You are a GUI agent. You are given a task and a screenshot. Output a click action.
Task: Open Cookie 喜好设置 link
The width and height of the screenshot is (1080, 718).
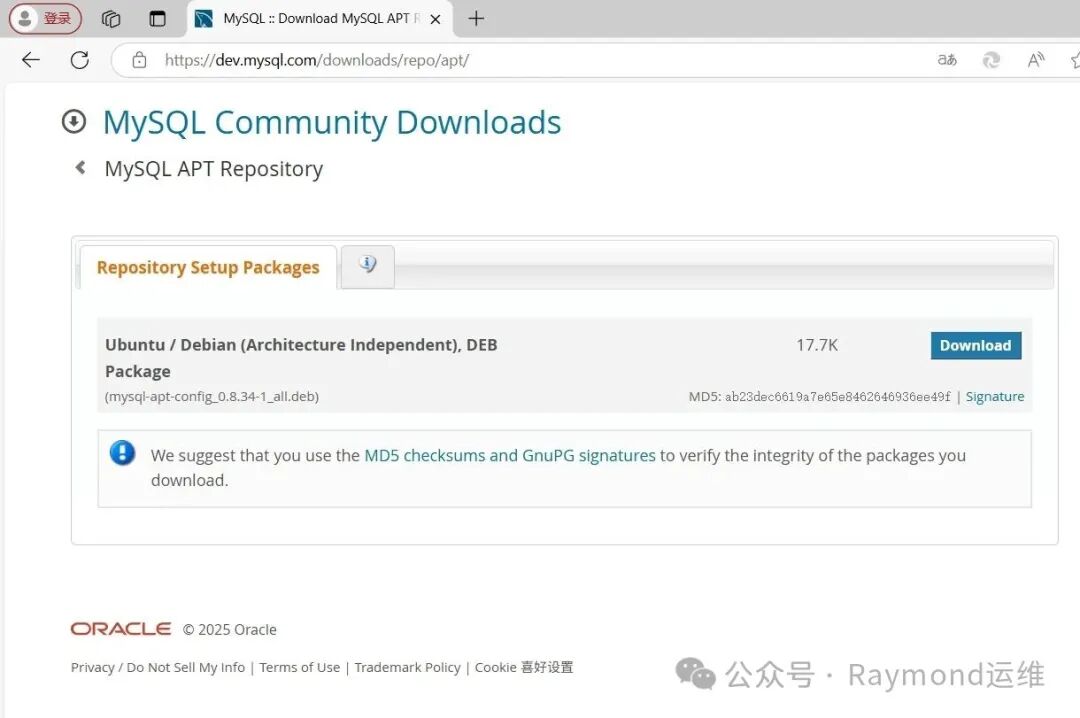[x=524, y=667]
